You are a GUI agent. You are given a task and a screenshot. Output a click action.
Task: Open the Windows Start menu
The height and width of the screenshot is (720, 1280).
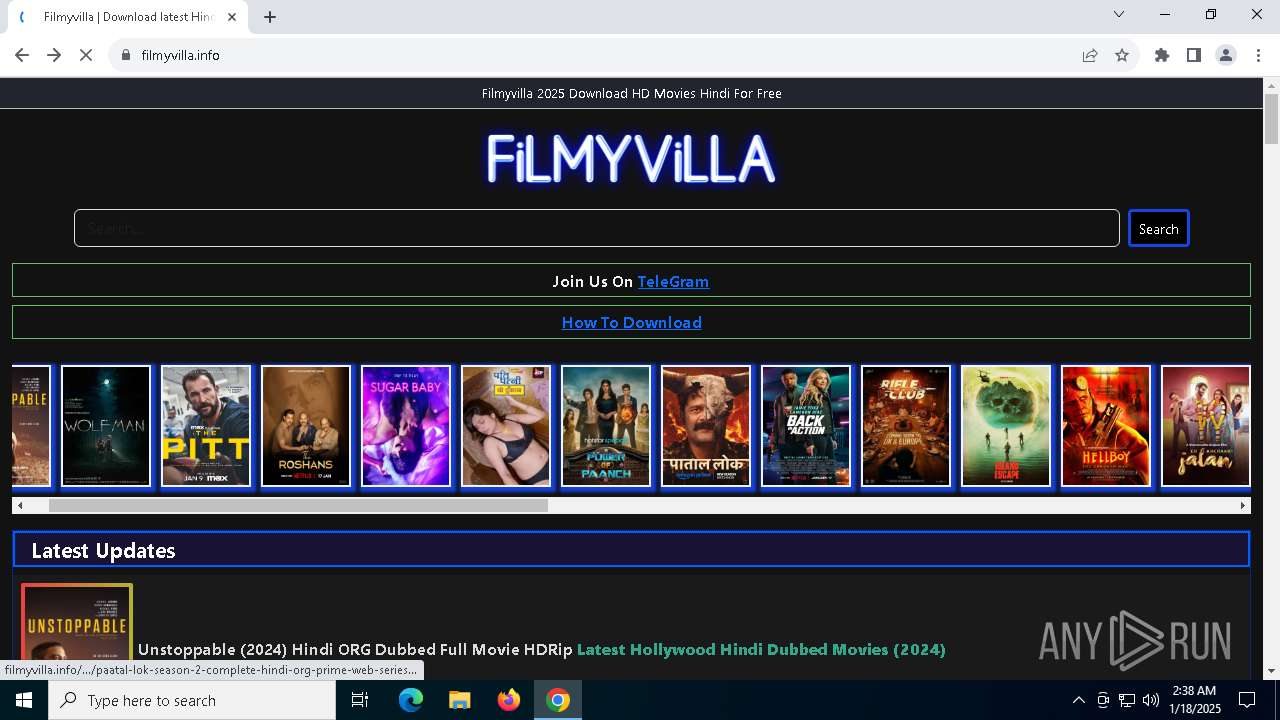(24, 700)
